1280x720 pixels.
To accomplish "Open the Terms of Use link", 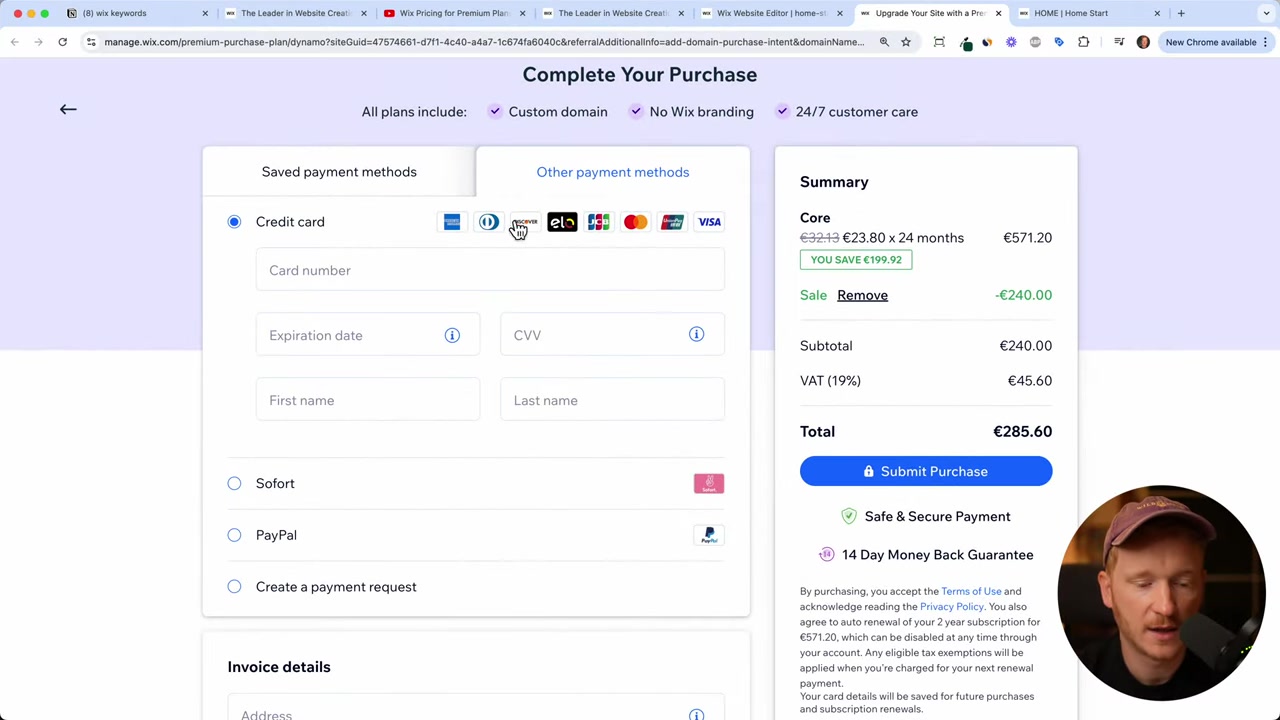I will (x=971, y=591).
